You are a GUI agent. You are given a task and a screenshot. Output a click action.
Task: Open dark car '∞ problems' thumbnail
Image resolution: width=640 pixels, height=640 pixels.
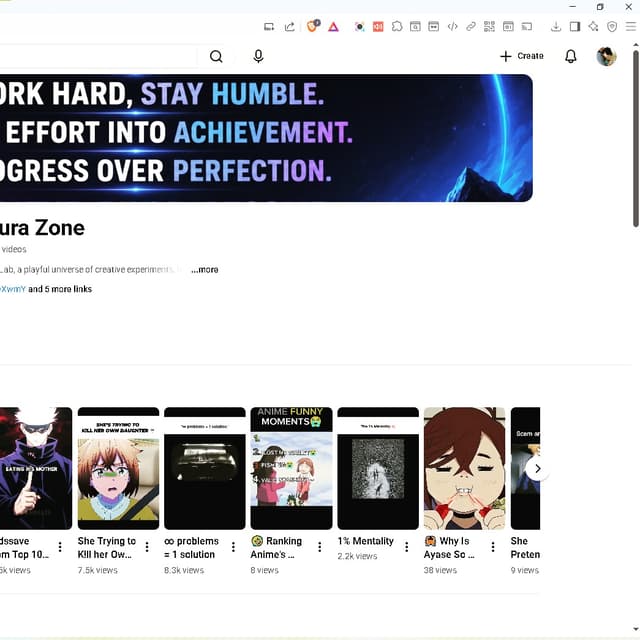coord(205,468)
